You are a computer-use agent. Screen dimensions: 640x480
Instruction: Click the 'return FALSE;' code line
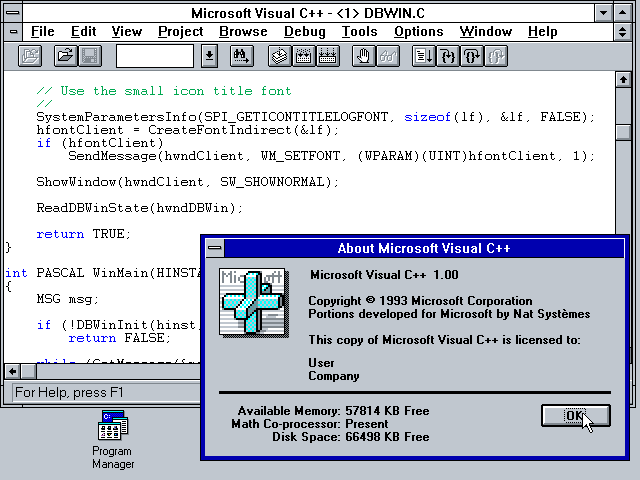tap(119, 338)
